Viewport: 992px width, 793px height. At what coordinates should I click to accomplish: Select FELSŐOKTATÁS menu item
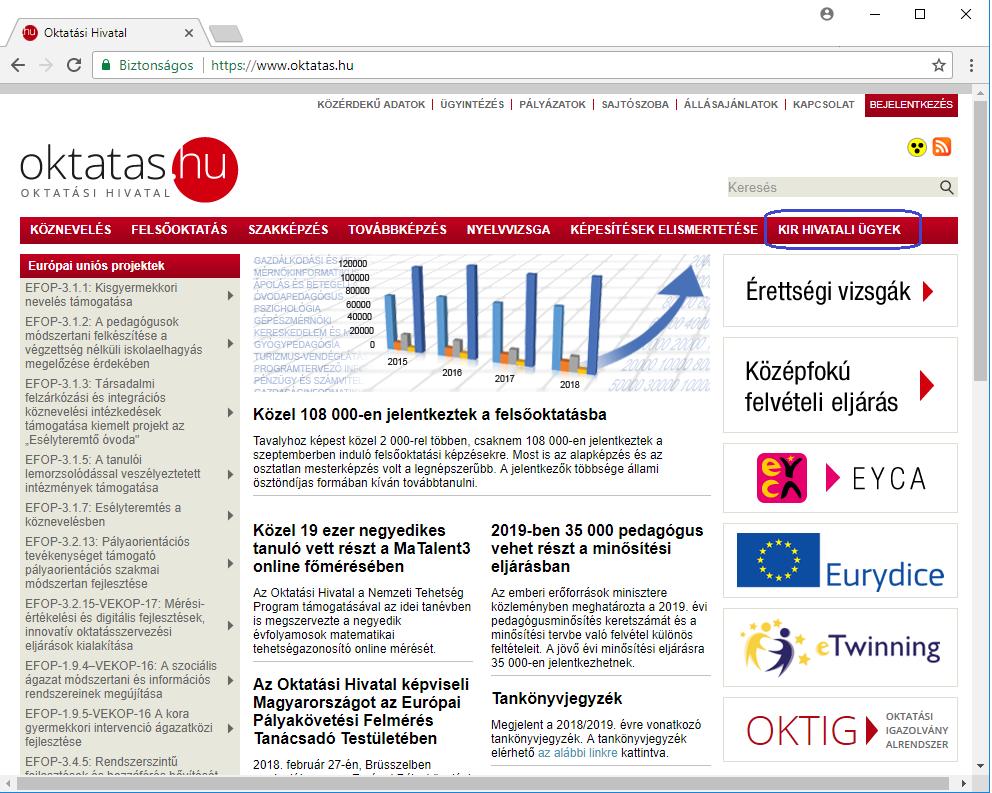tap(179, 230)
